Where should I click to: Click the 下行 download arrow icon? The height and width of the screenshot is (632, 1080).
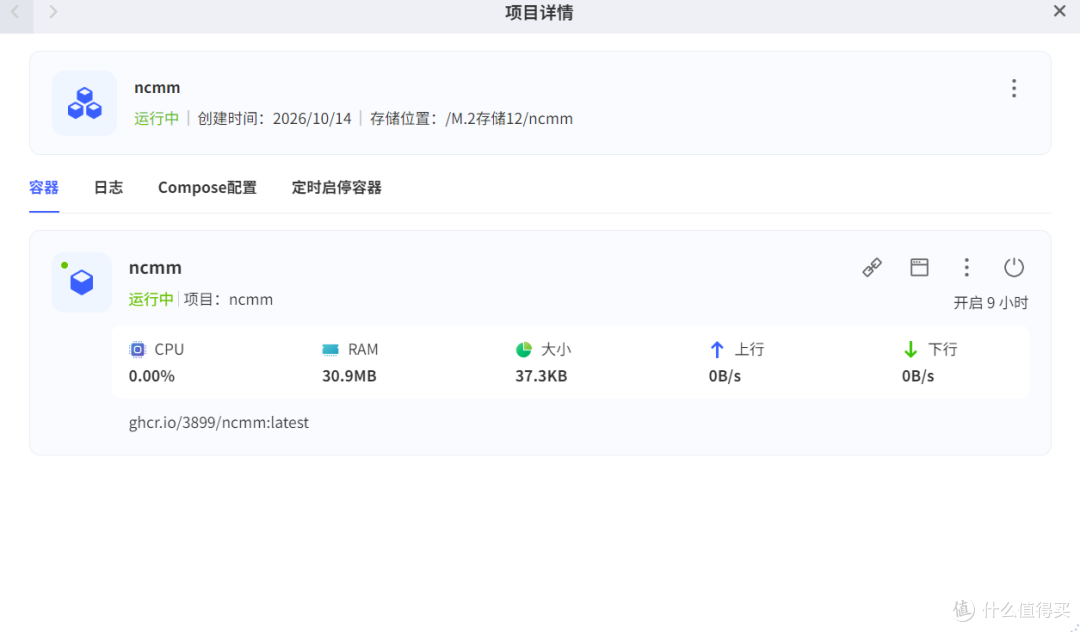(911, 350)
